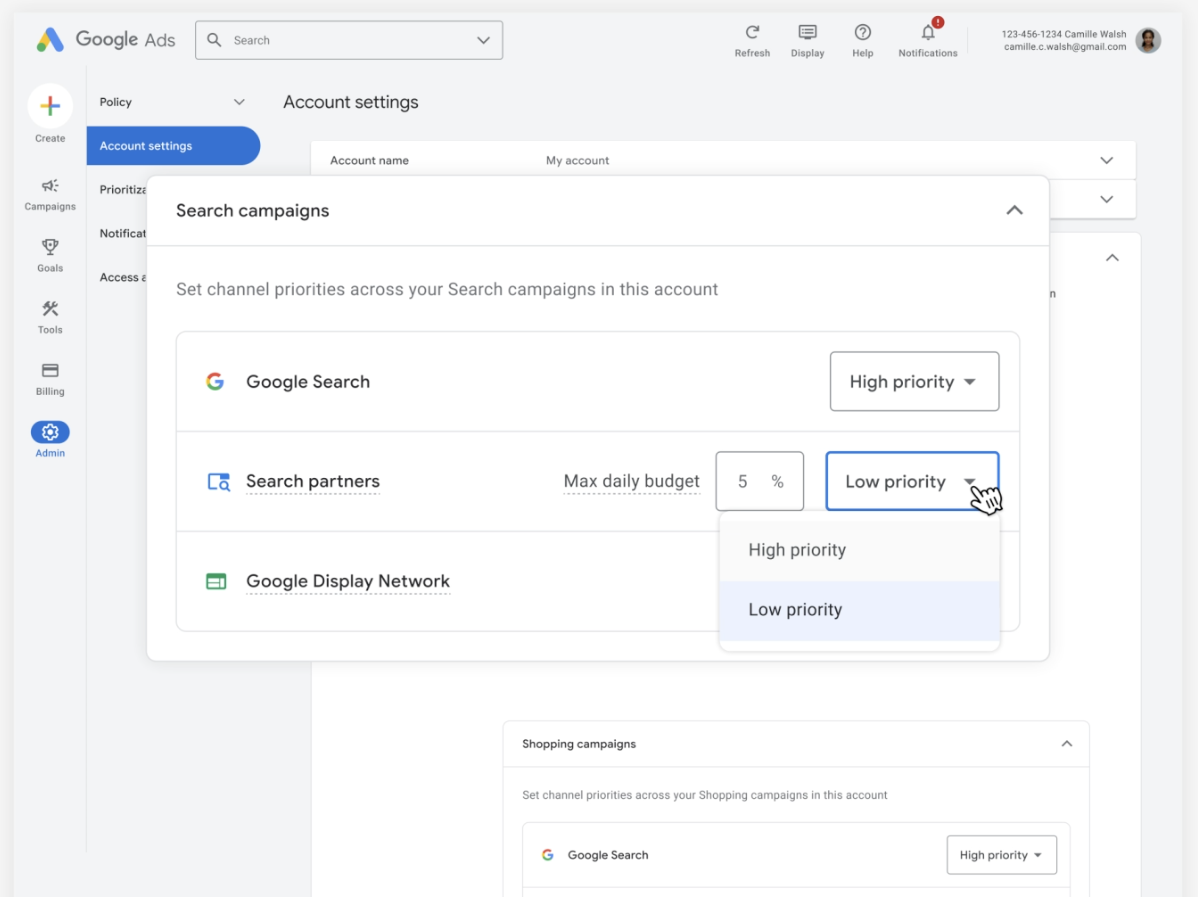This screenshot has height=904, width=1198.
Task: Click the Google Search label in Search campaigns
Action: 308,381
